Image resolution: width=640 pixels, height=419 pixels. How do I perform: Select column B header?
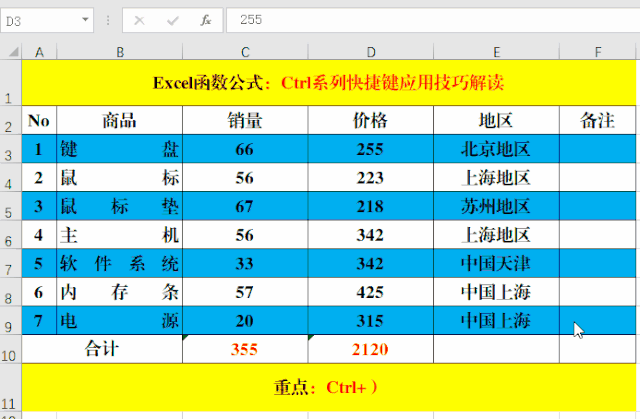coord(120,52)
